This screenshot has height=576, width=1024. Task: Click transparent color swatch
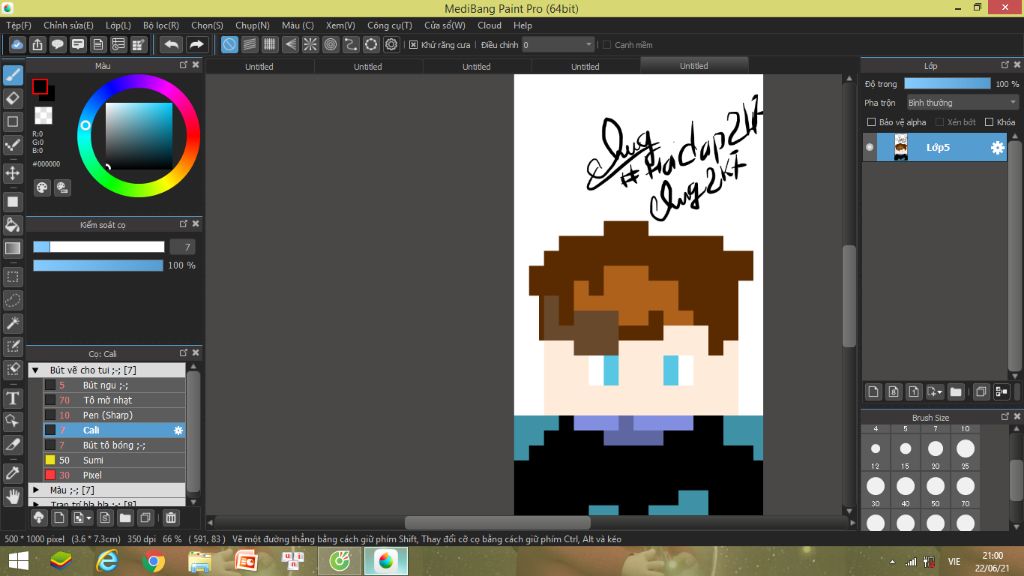(x=43, y=116)
